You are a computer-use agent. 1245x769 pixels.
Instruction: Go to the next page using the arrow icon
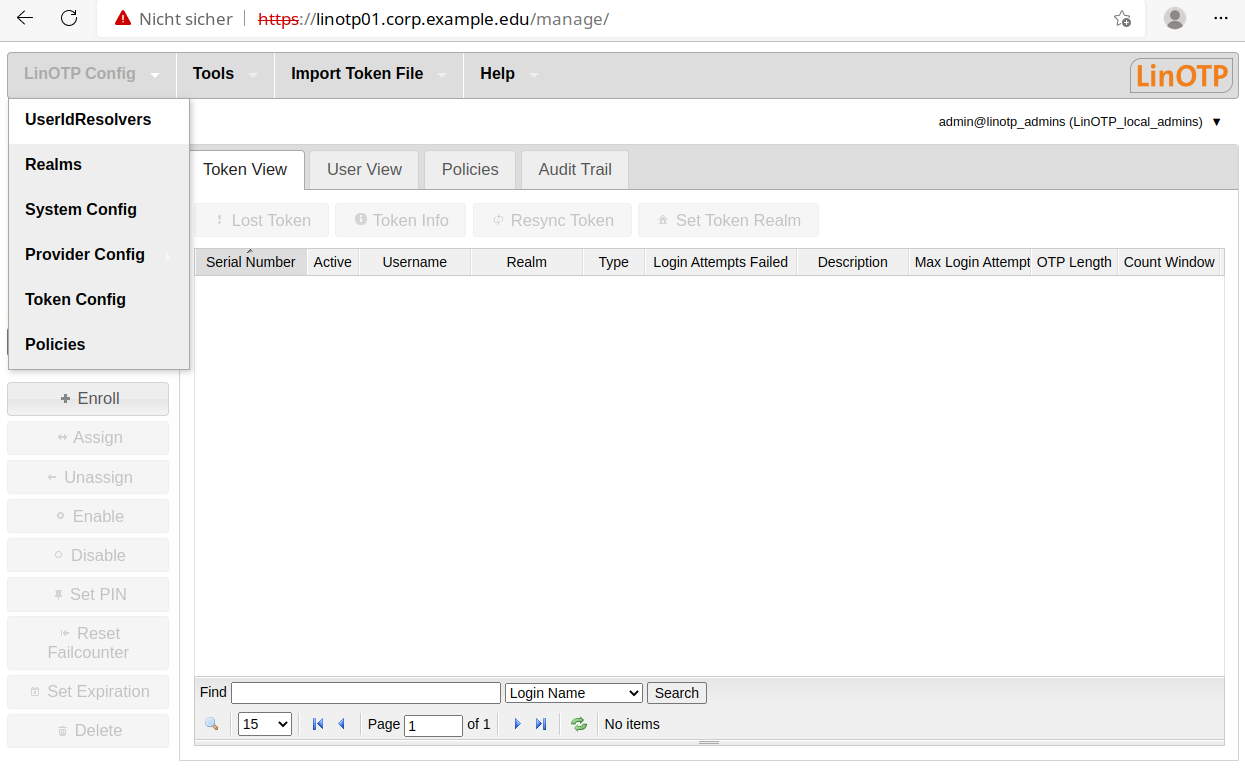point(517,724)
